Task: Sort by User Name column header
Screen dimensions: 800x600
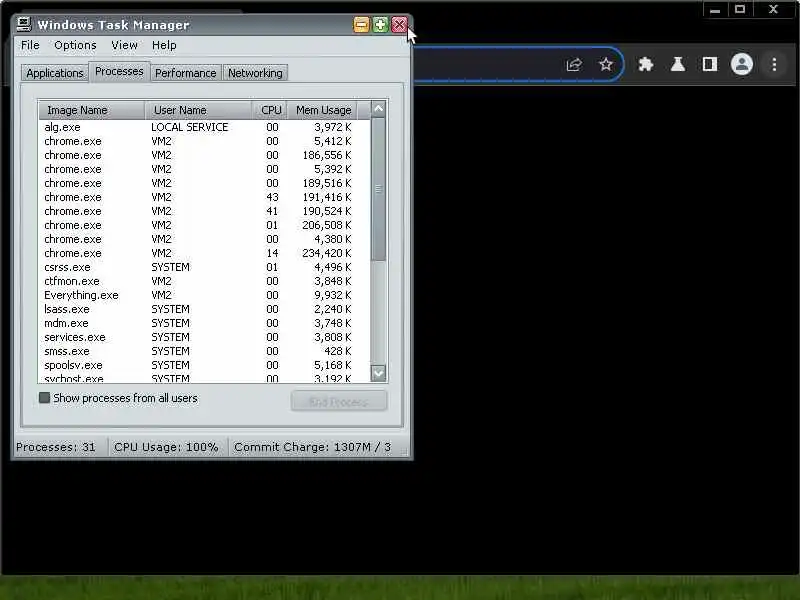Action: 198,110
